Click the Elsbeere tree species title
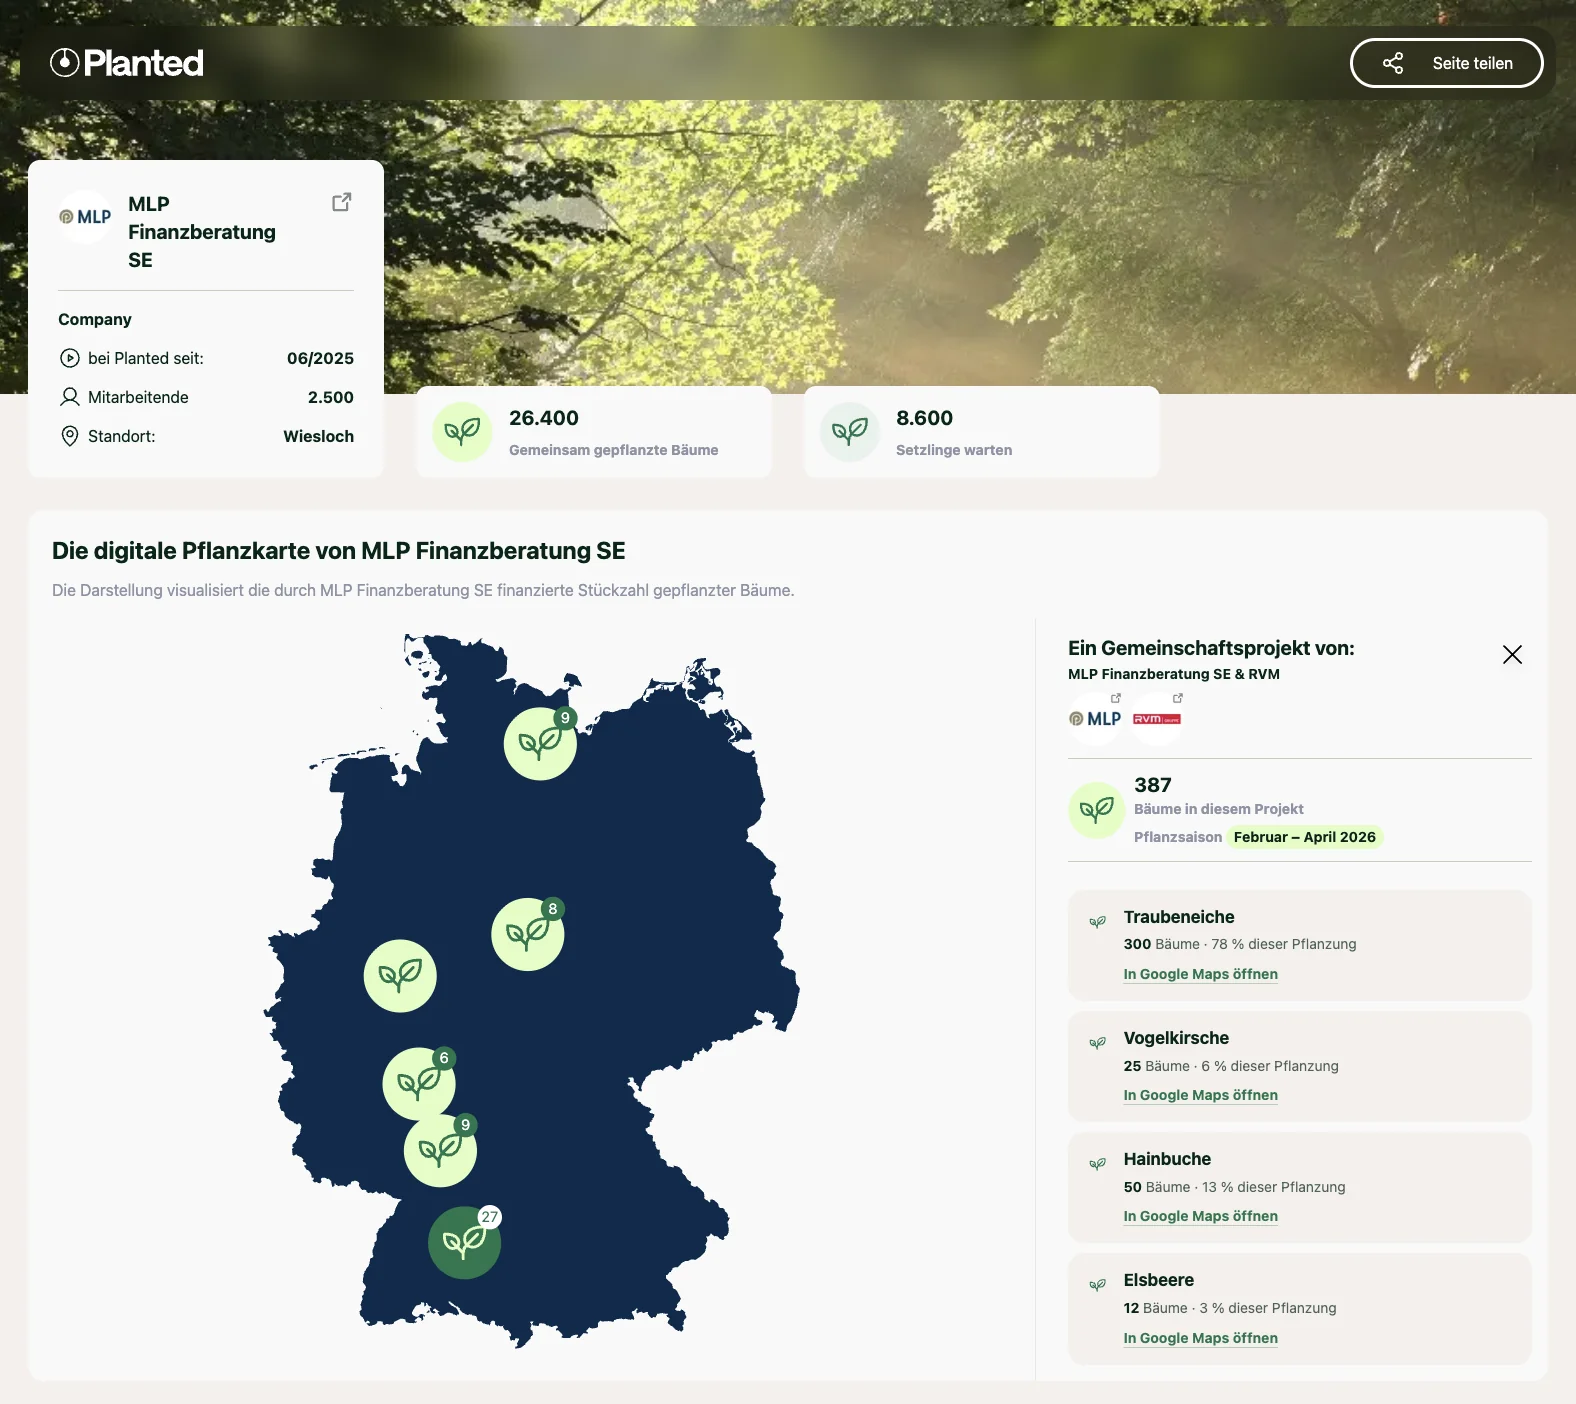Image resolution: width=1576 pixels, height=1404 pixels. point(1158,1280)
